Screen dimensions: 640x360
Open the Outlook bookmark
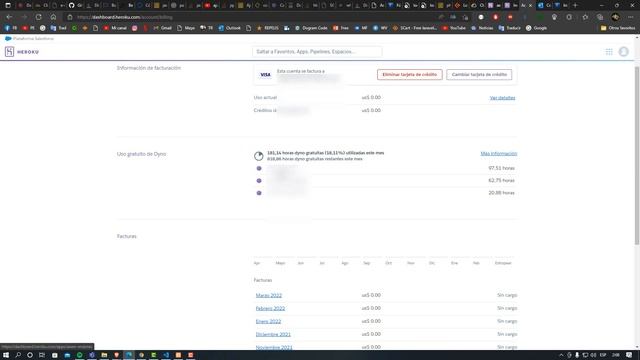(229, 28)
